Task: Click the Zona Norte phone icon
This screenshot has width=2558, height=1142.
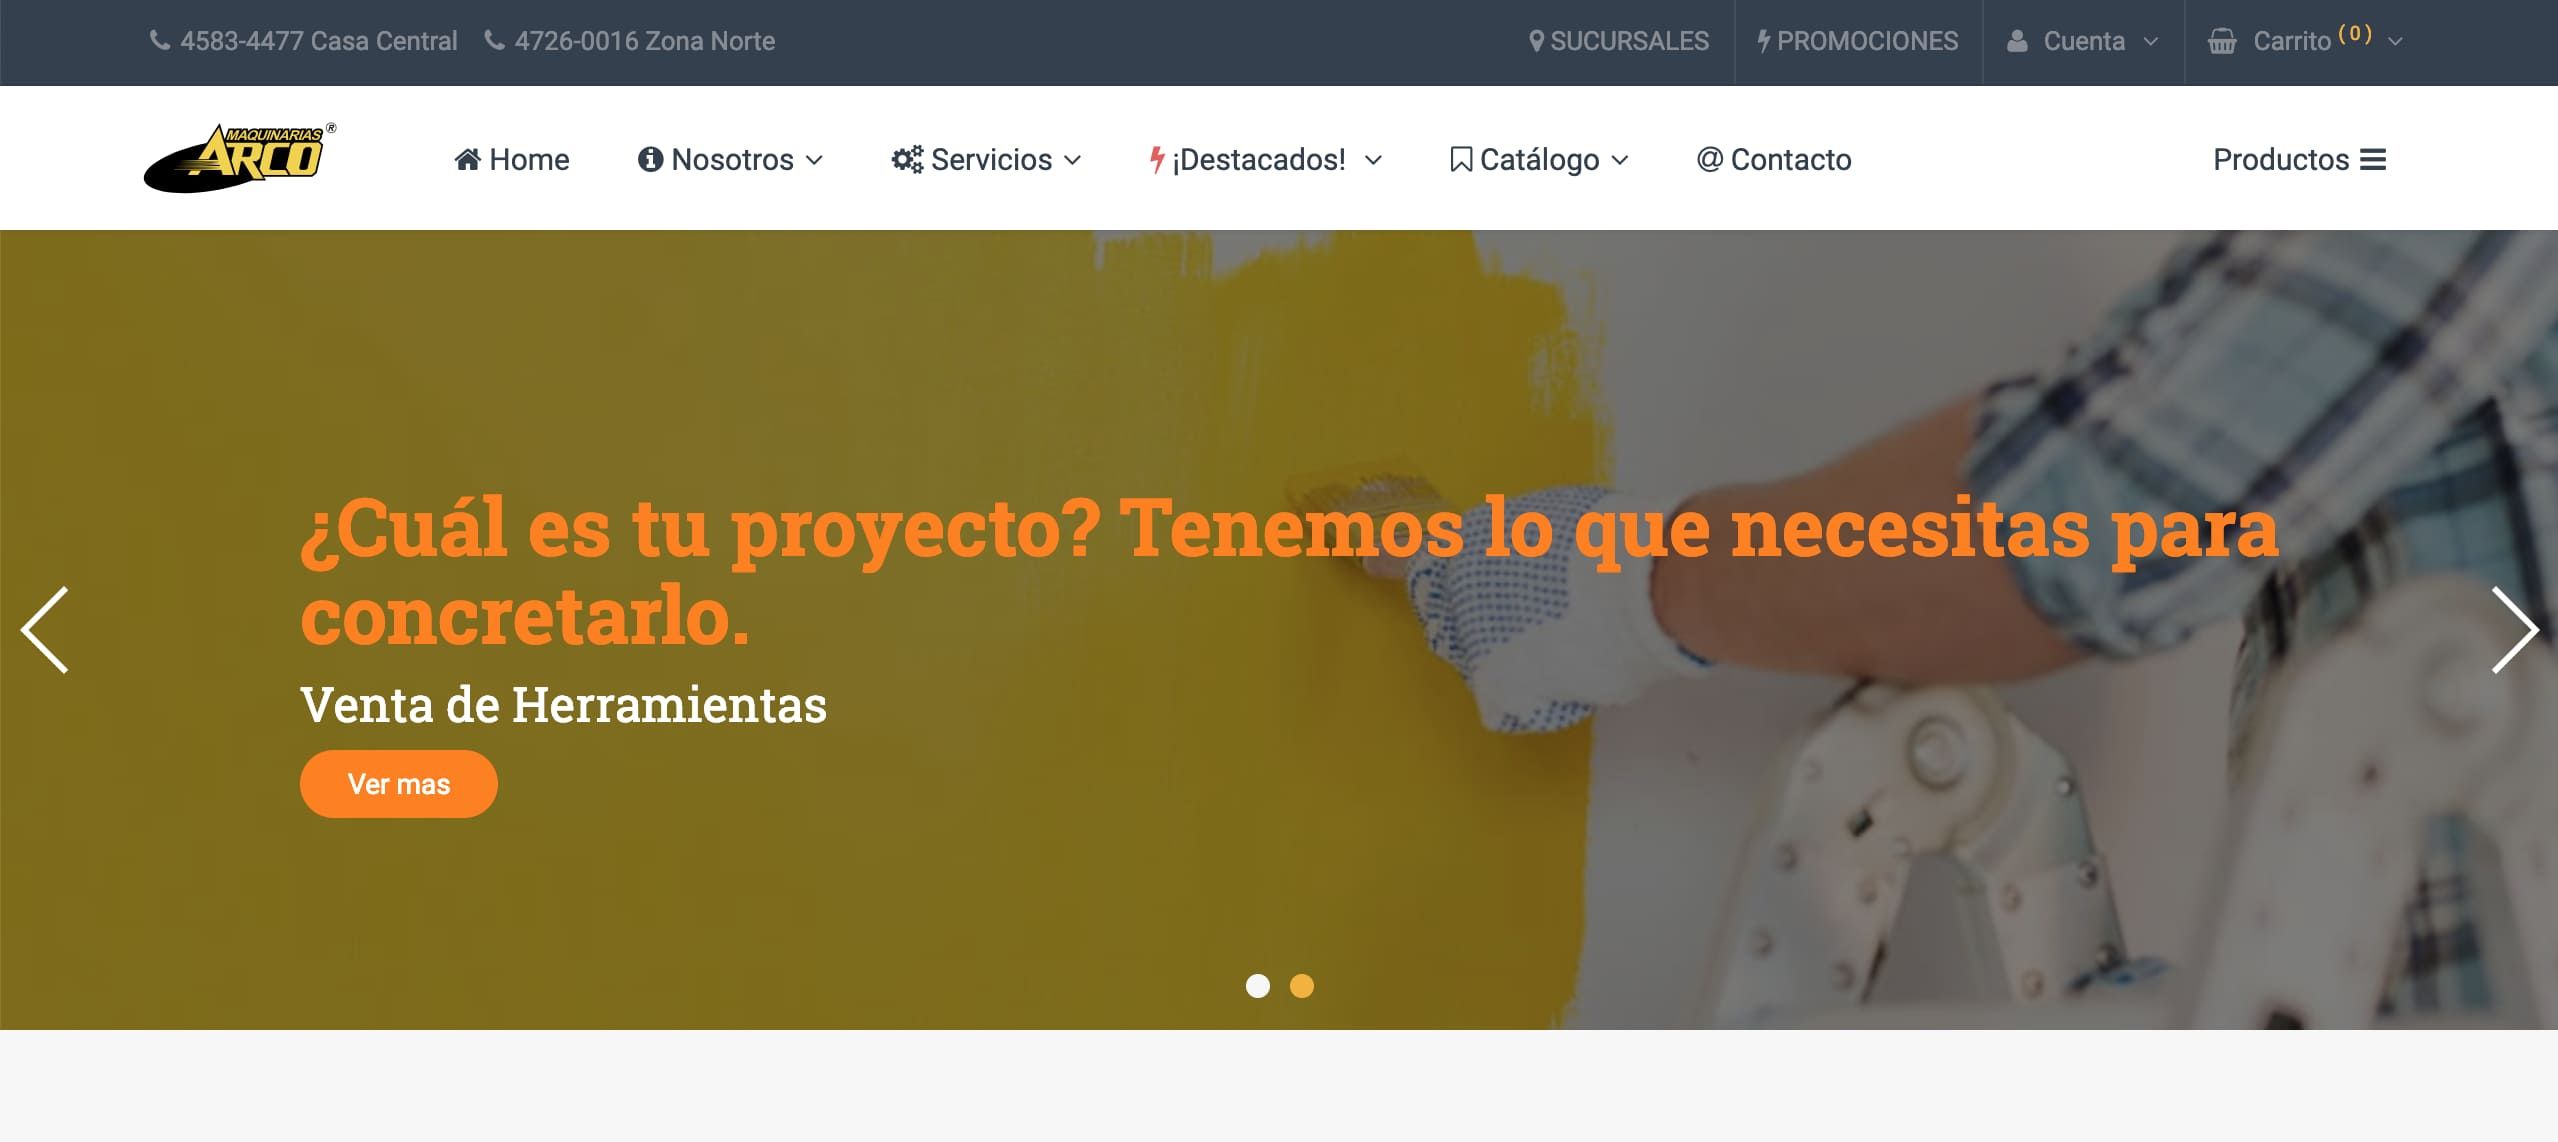Action: (x=494, y=40)
